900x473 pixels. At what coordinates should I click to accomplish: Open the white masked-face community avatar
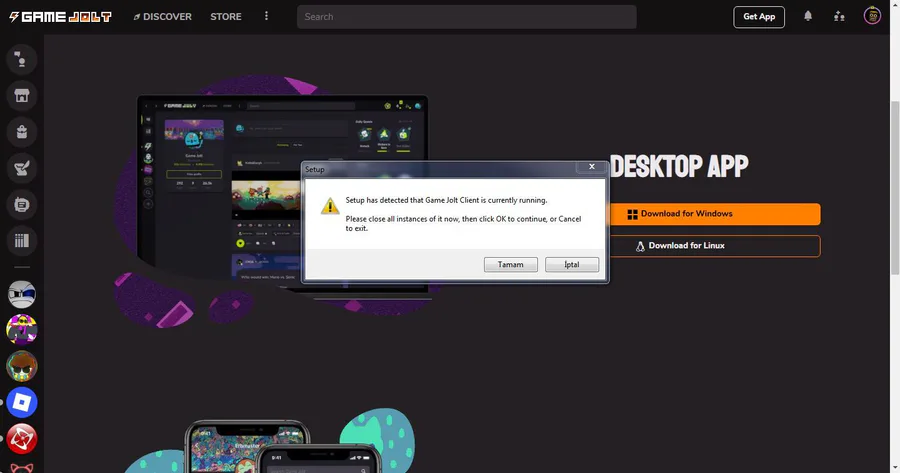pos(22,294)
